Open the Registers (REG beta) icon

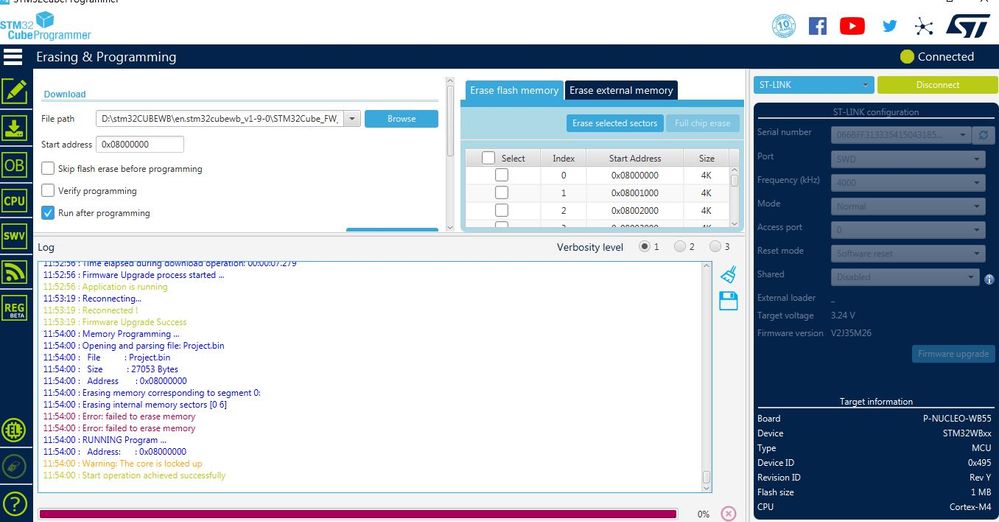point(14,308)
